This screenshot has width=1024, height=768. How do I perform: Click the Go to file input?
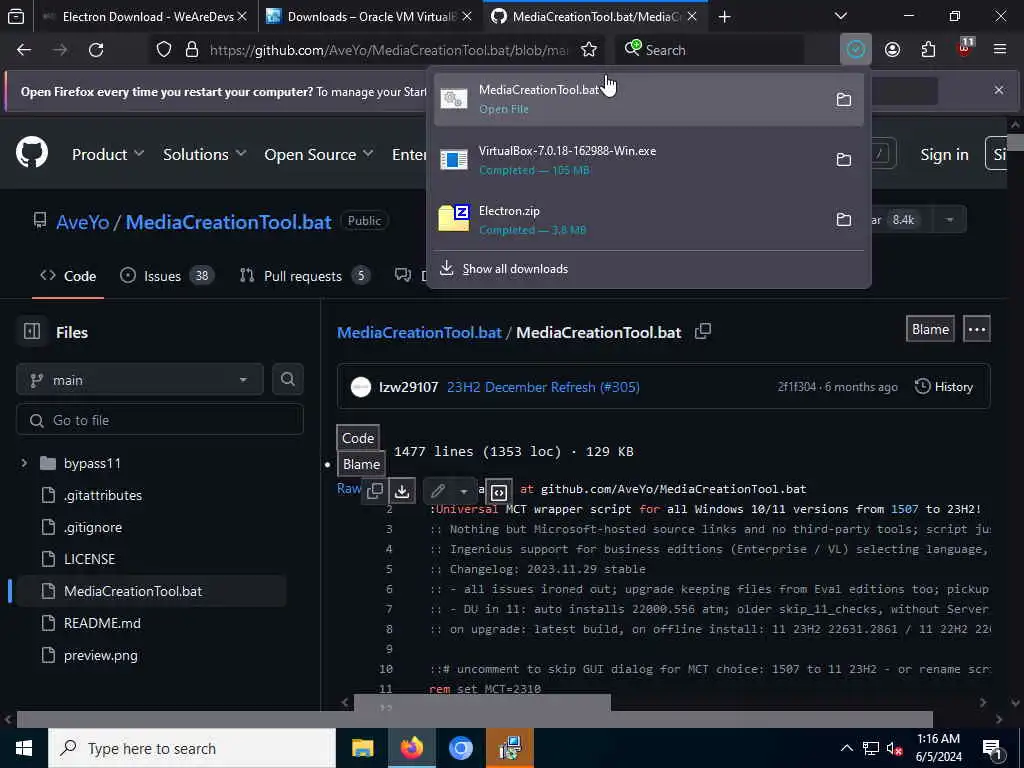pyautogui.click(x=160, y=421)
